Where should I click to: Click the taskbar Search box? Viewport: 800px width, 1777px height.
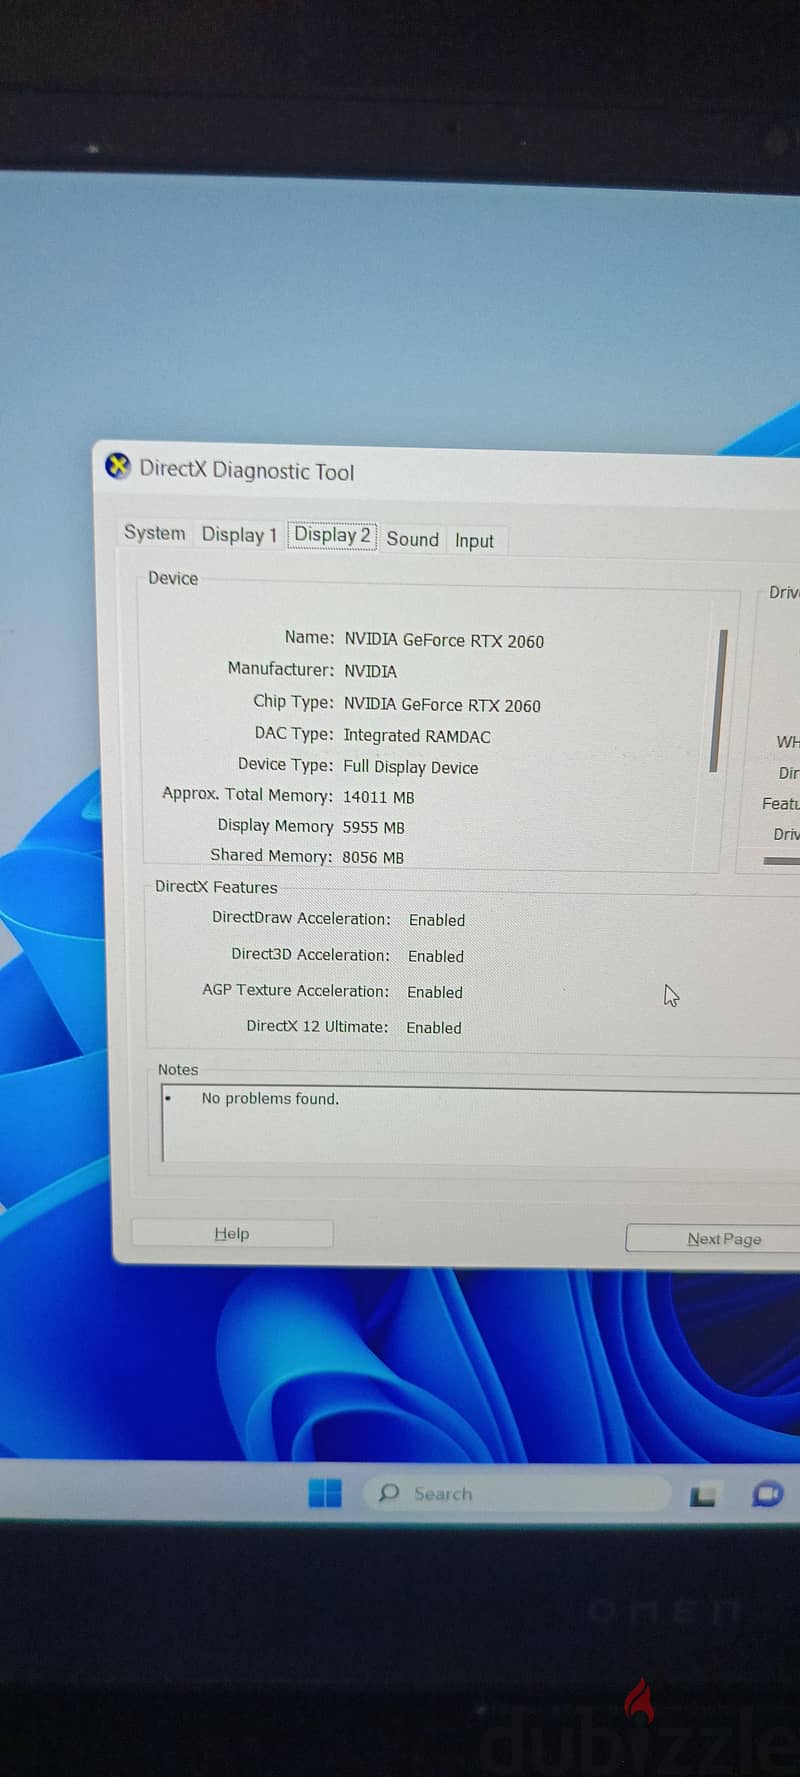tap(516, 1494)
